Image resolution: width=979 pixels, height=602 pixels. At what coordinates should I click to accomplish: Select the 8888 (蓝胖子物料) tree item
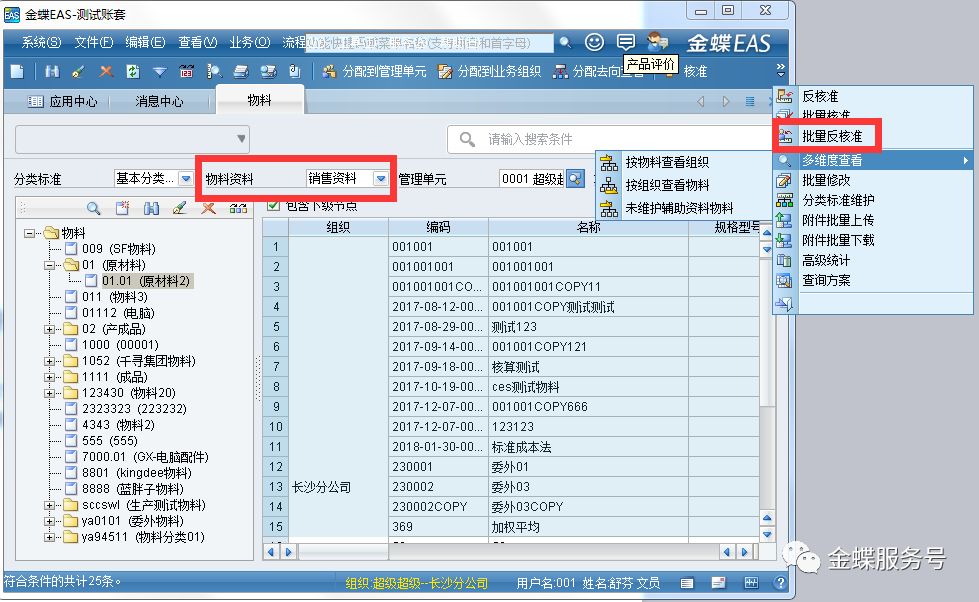click(132, 488)
